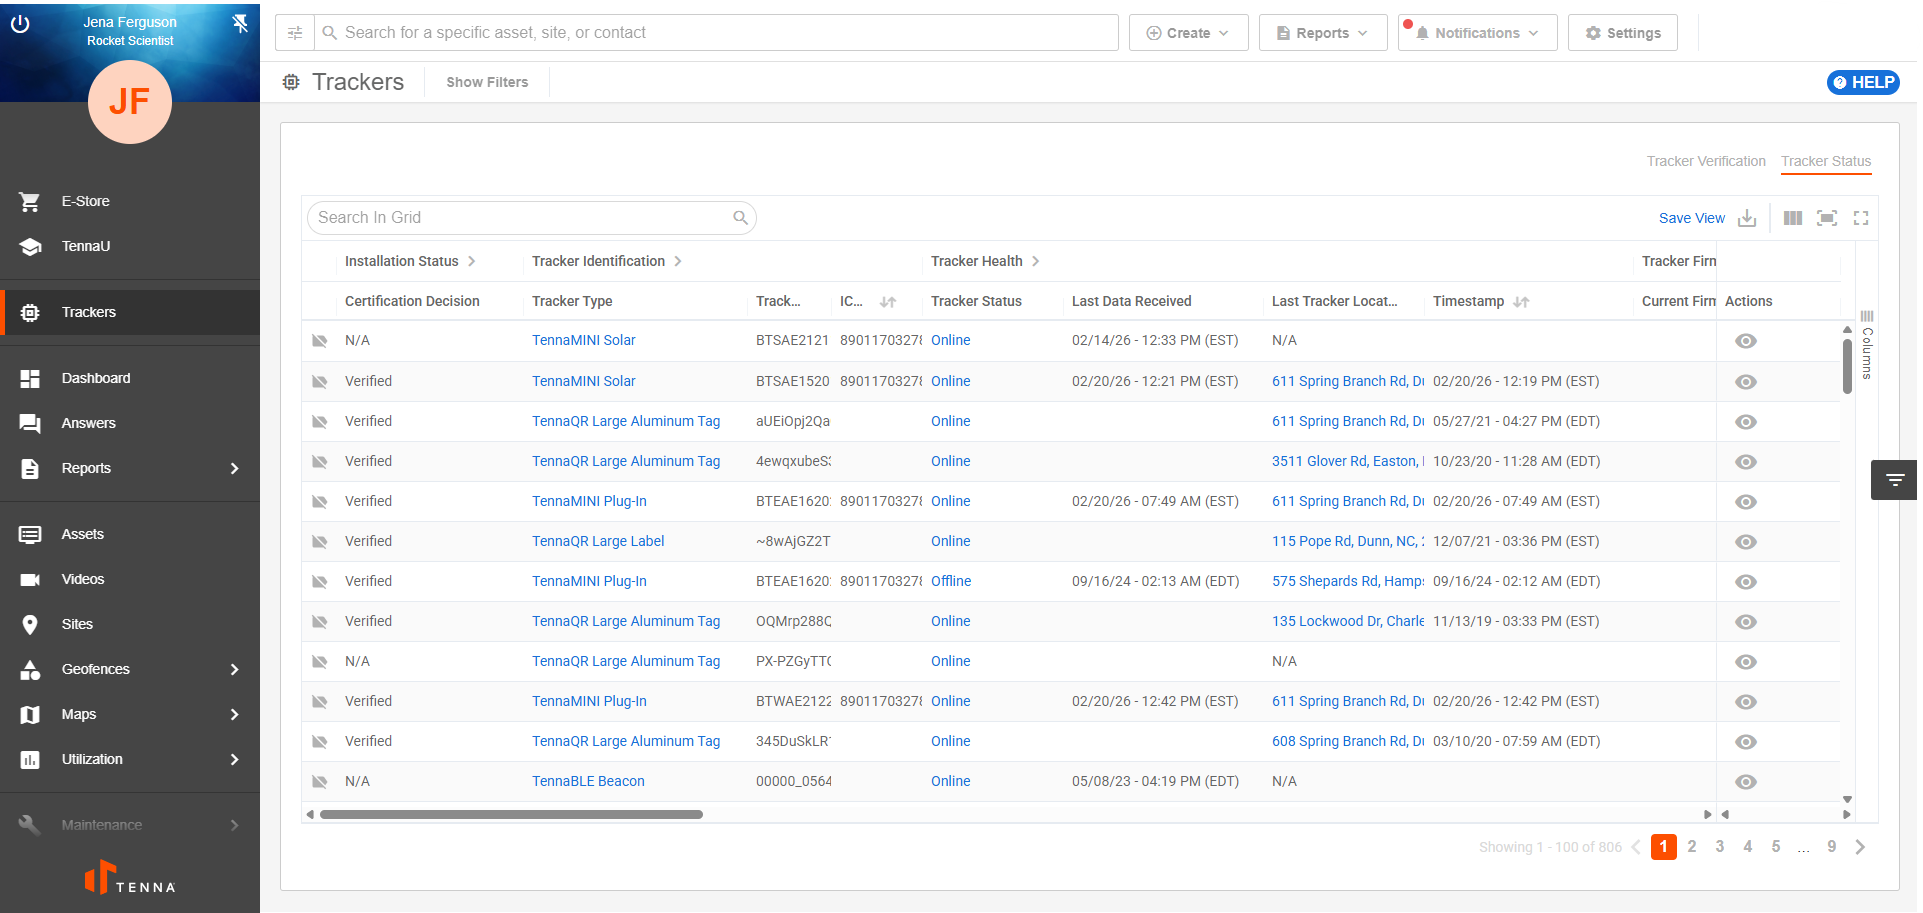Click eye icon for TennaBLE Beacon row
Screen dimensions: 1923x913
(1746, 782)
